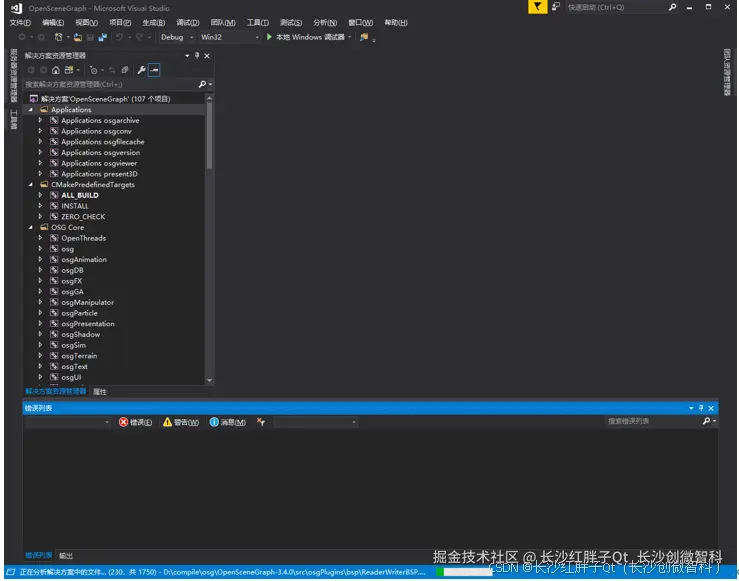The width and height of the screenshot is (739, 581).
Task: Focus the Solution Explorer search field
Action: (x=111, y=84)
